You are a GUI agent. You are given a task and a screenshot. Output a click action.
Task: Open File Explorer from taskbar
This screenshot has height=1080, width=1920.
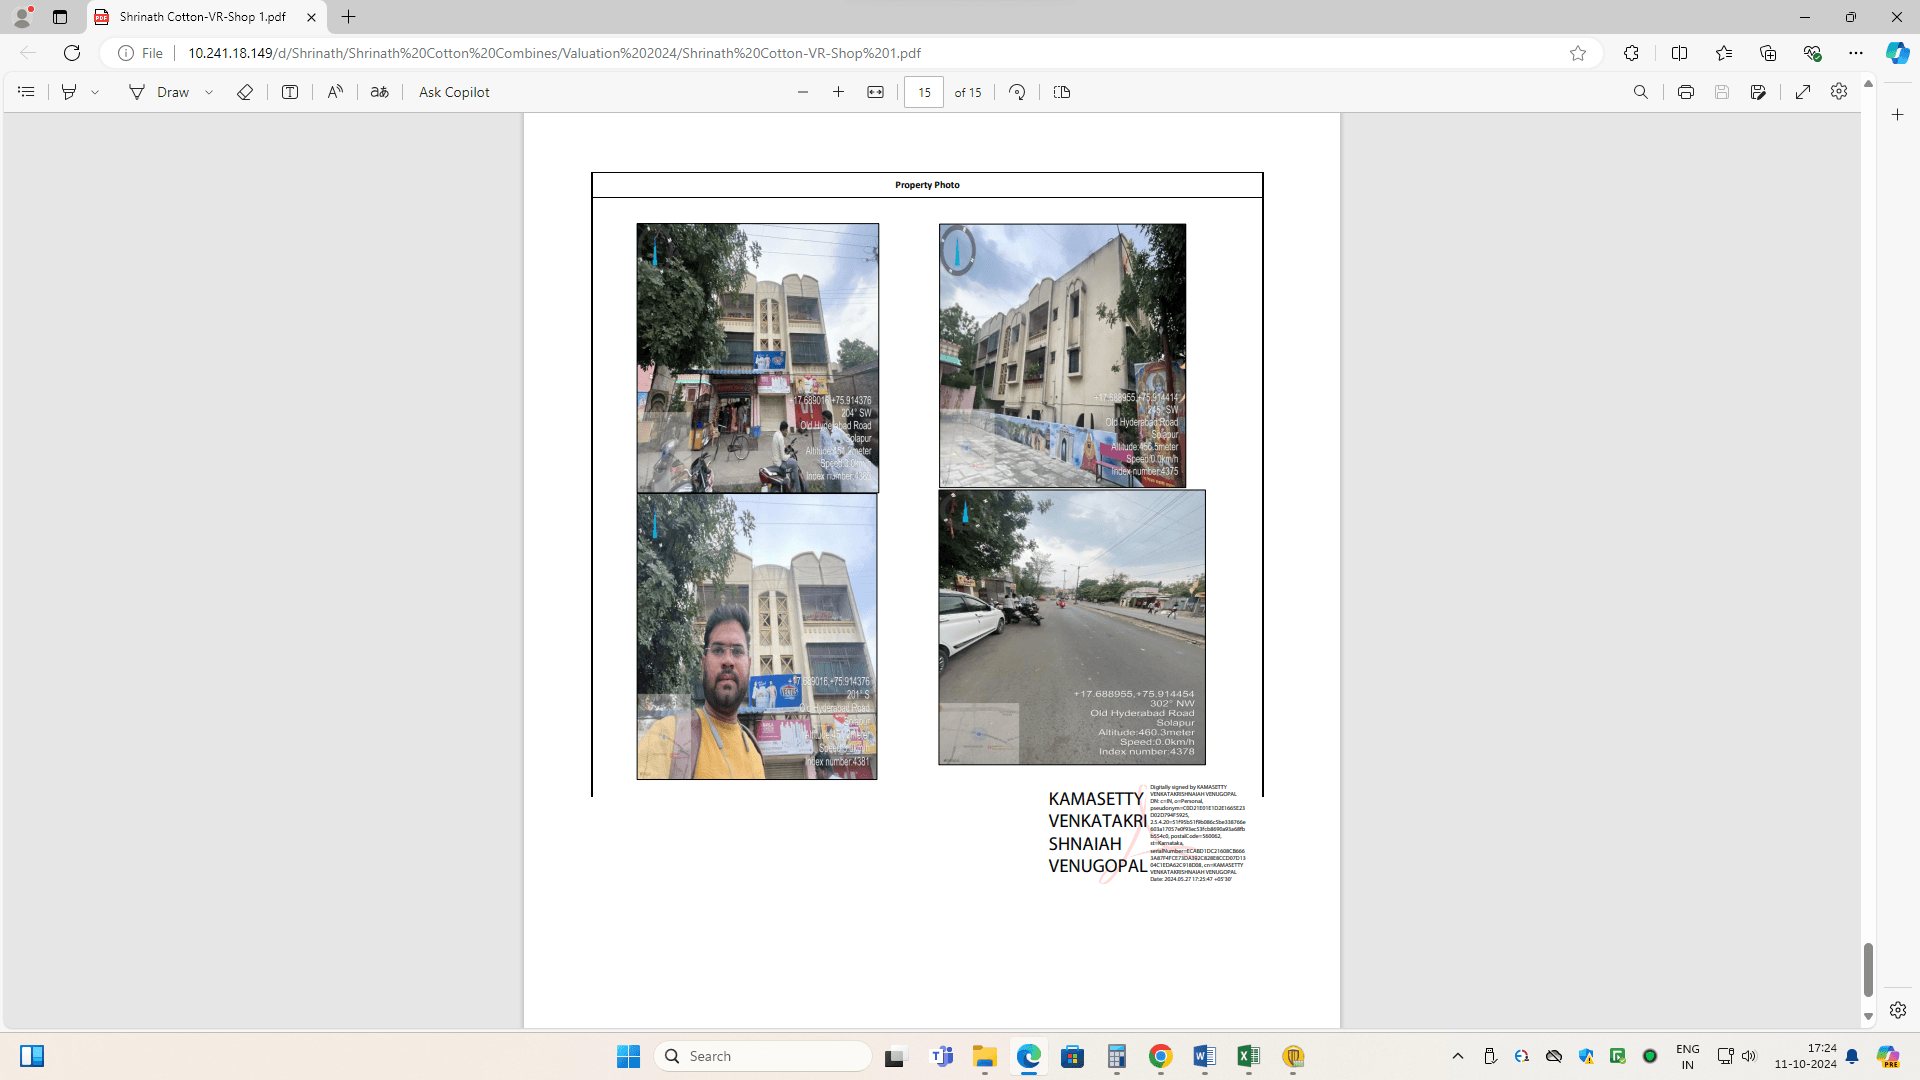pos(985,1056)
